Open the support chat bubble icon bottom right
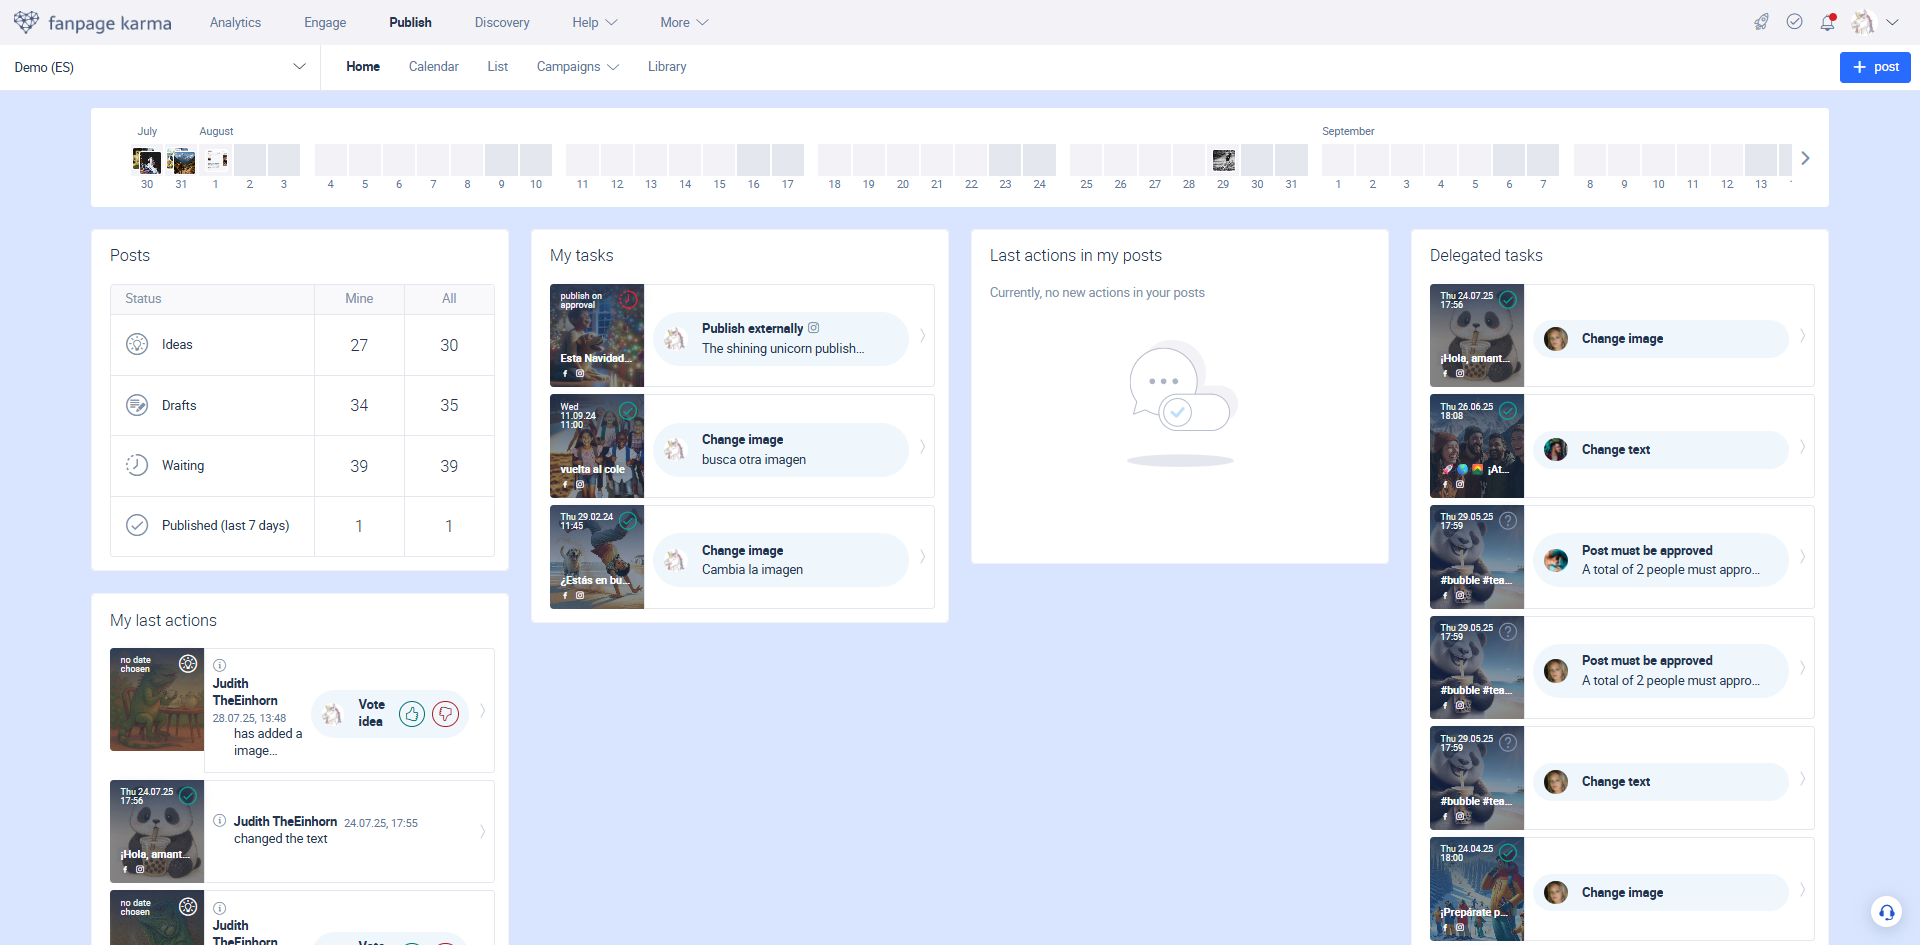This screenshot has height=945, width=1920. [x=1887, y=912]
